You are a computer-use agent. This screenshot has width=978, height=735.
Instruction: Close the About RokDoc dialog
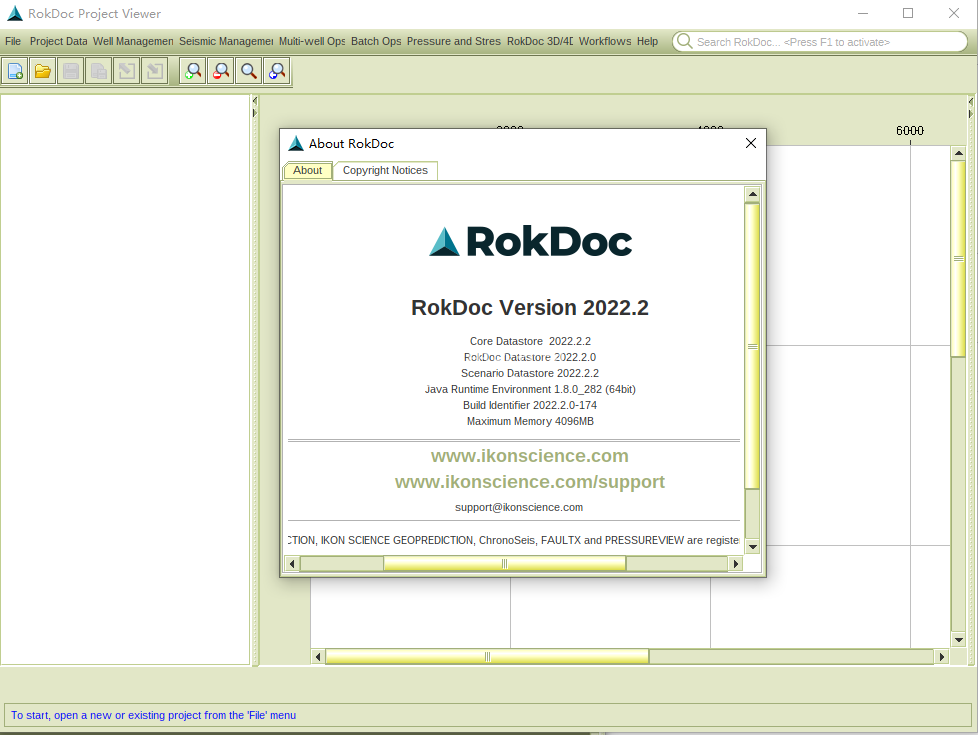(x=751, y=144)
